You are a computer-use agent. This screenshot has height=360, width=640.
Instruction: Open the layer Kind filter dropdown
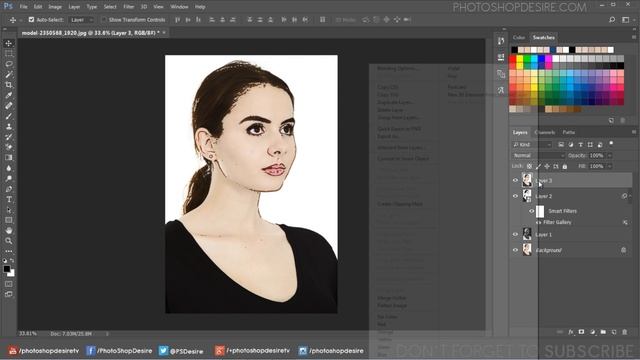tap(532, 145)
